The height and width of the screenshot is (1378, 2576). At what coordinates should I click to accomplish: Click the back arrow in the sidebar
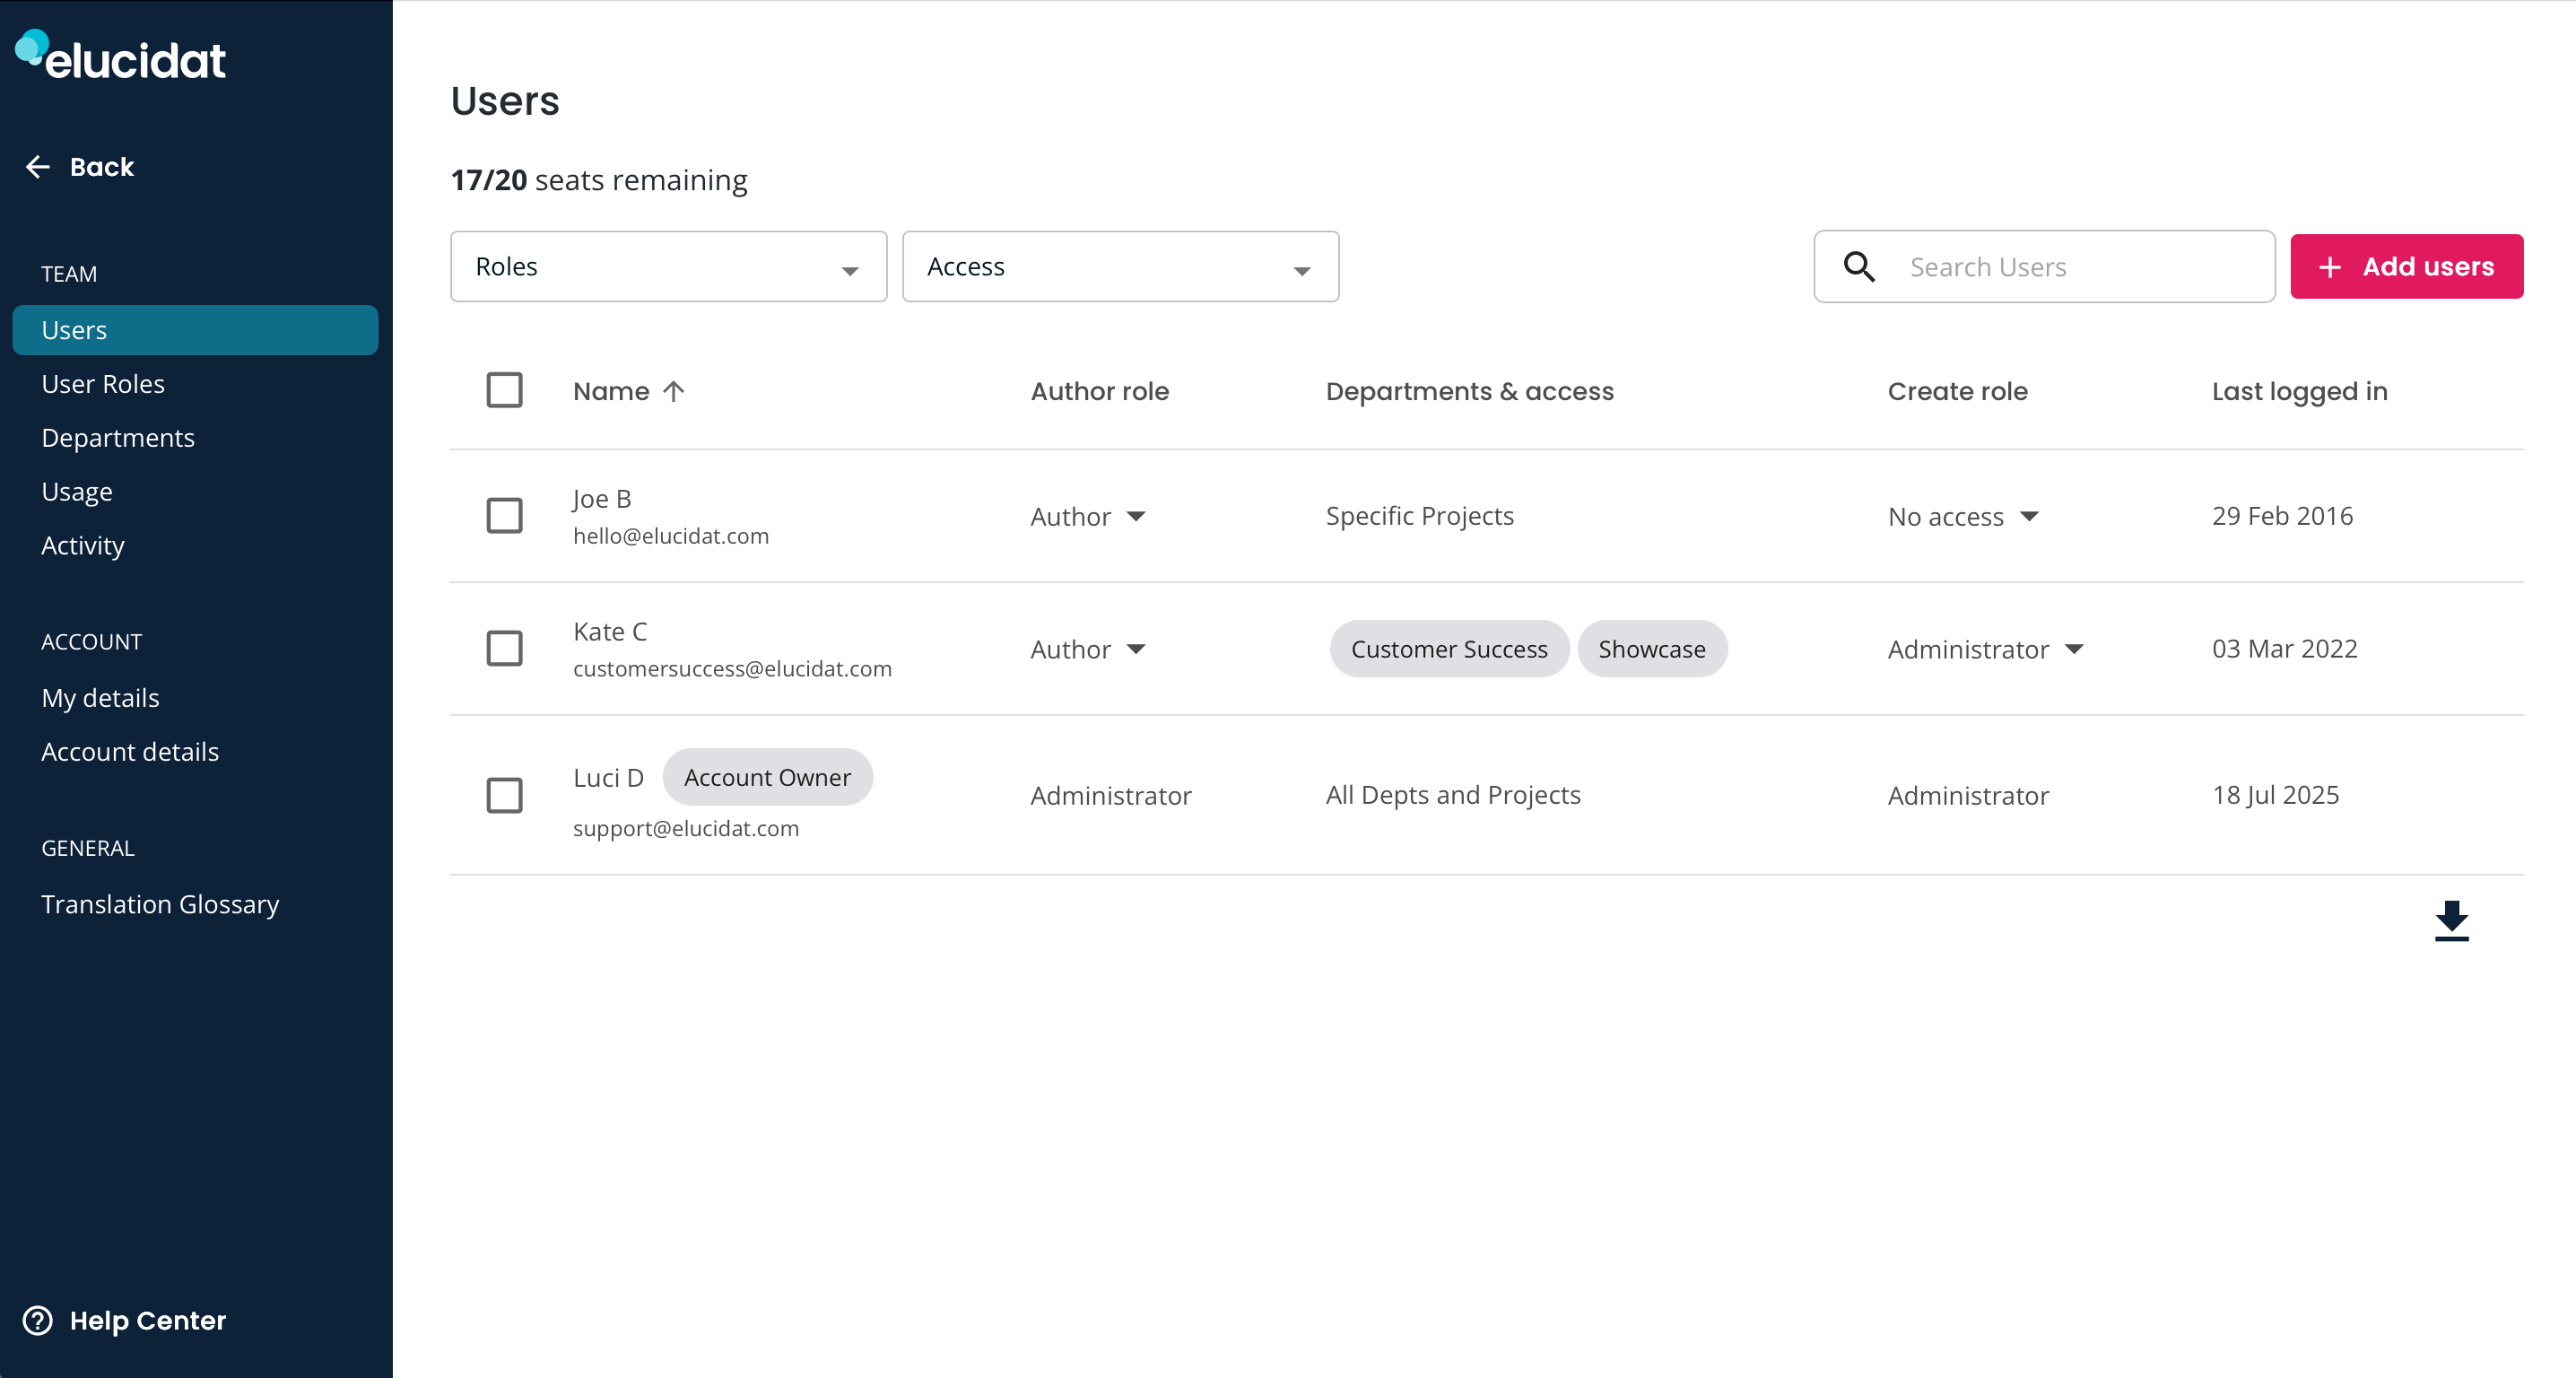(x=37, y=166)
